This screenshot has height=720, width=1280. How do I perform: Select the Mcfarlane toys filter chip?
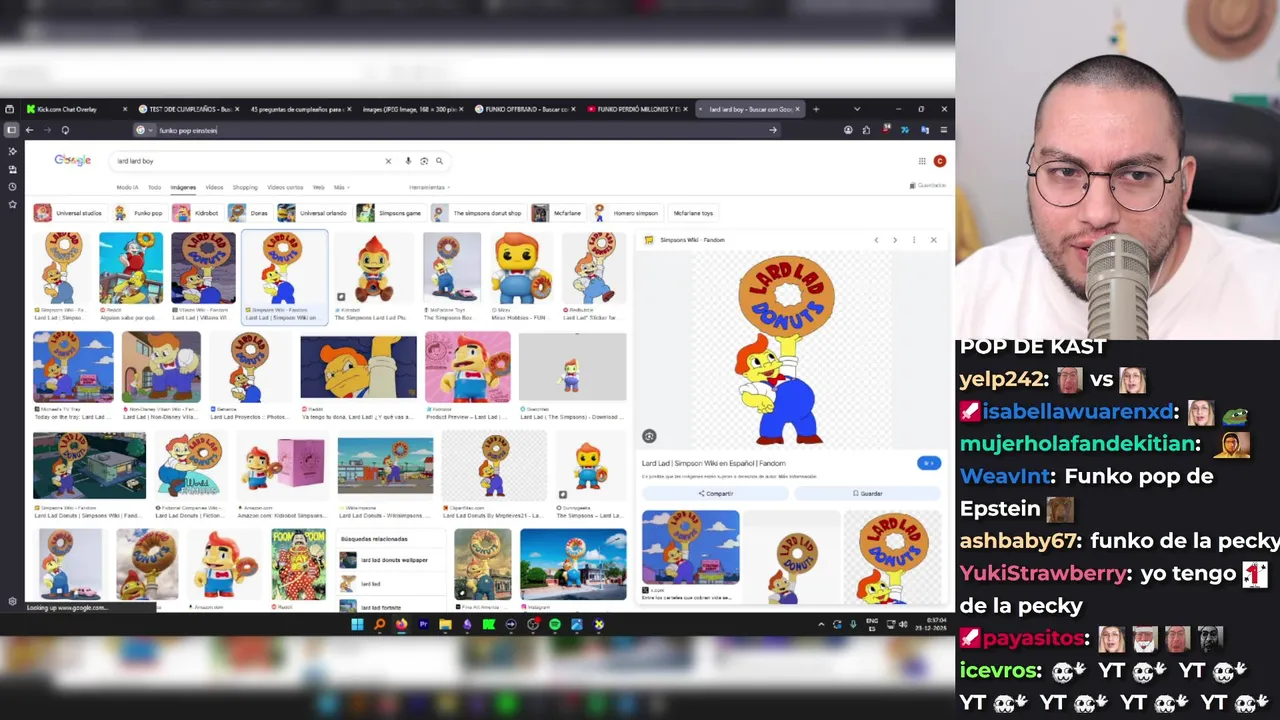pyautogui.click(x=692, y=213)
